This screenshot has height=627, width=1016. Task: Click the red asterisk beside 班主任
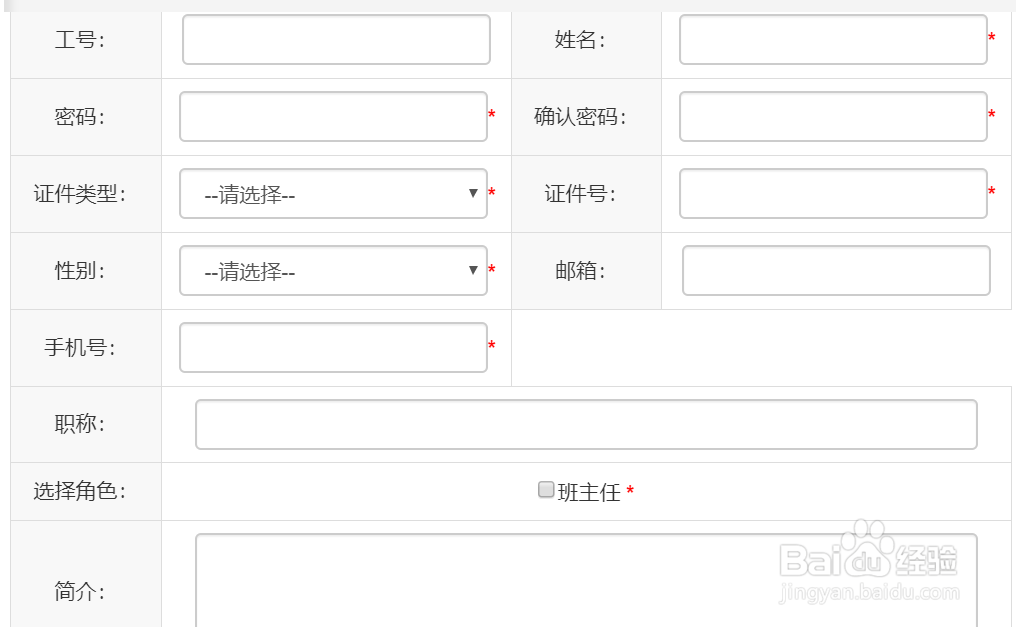tap(632, 490)
